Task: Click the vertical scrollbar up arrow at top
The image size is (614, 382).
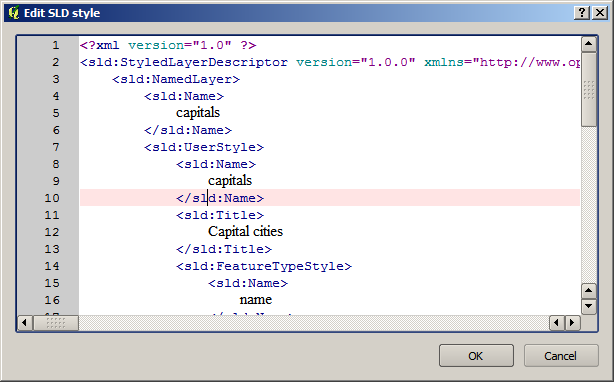Action: [589, 44]
